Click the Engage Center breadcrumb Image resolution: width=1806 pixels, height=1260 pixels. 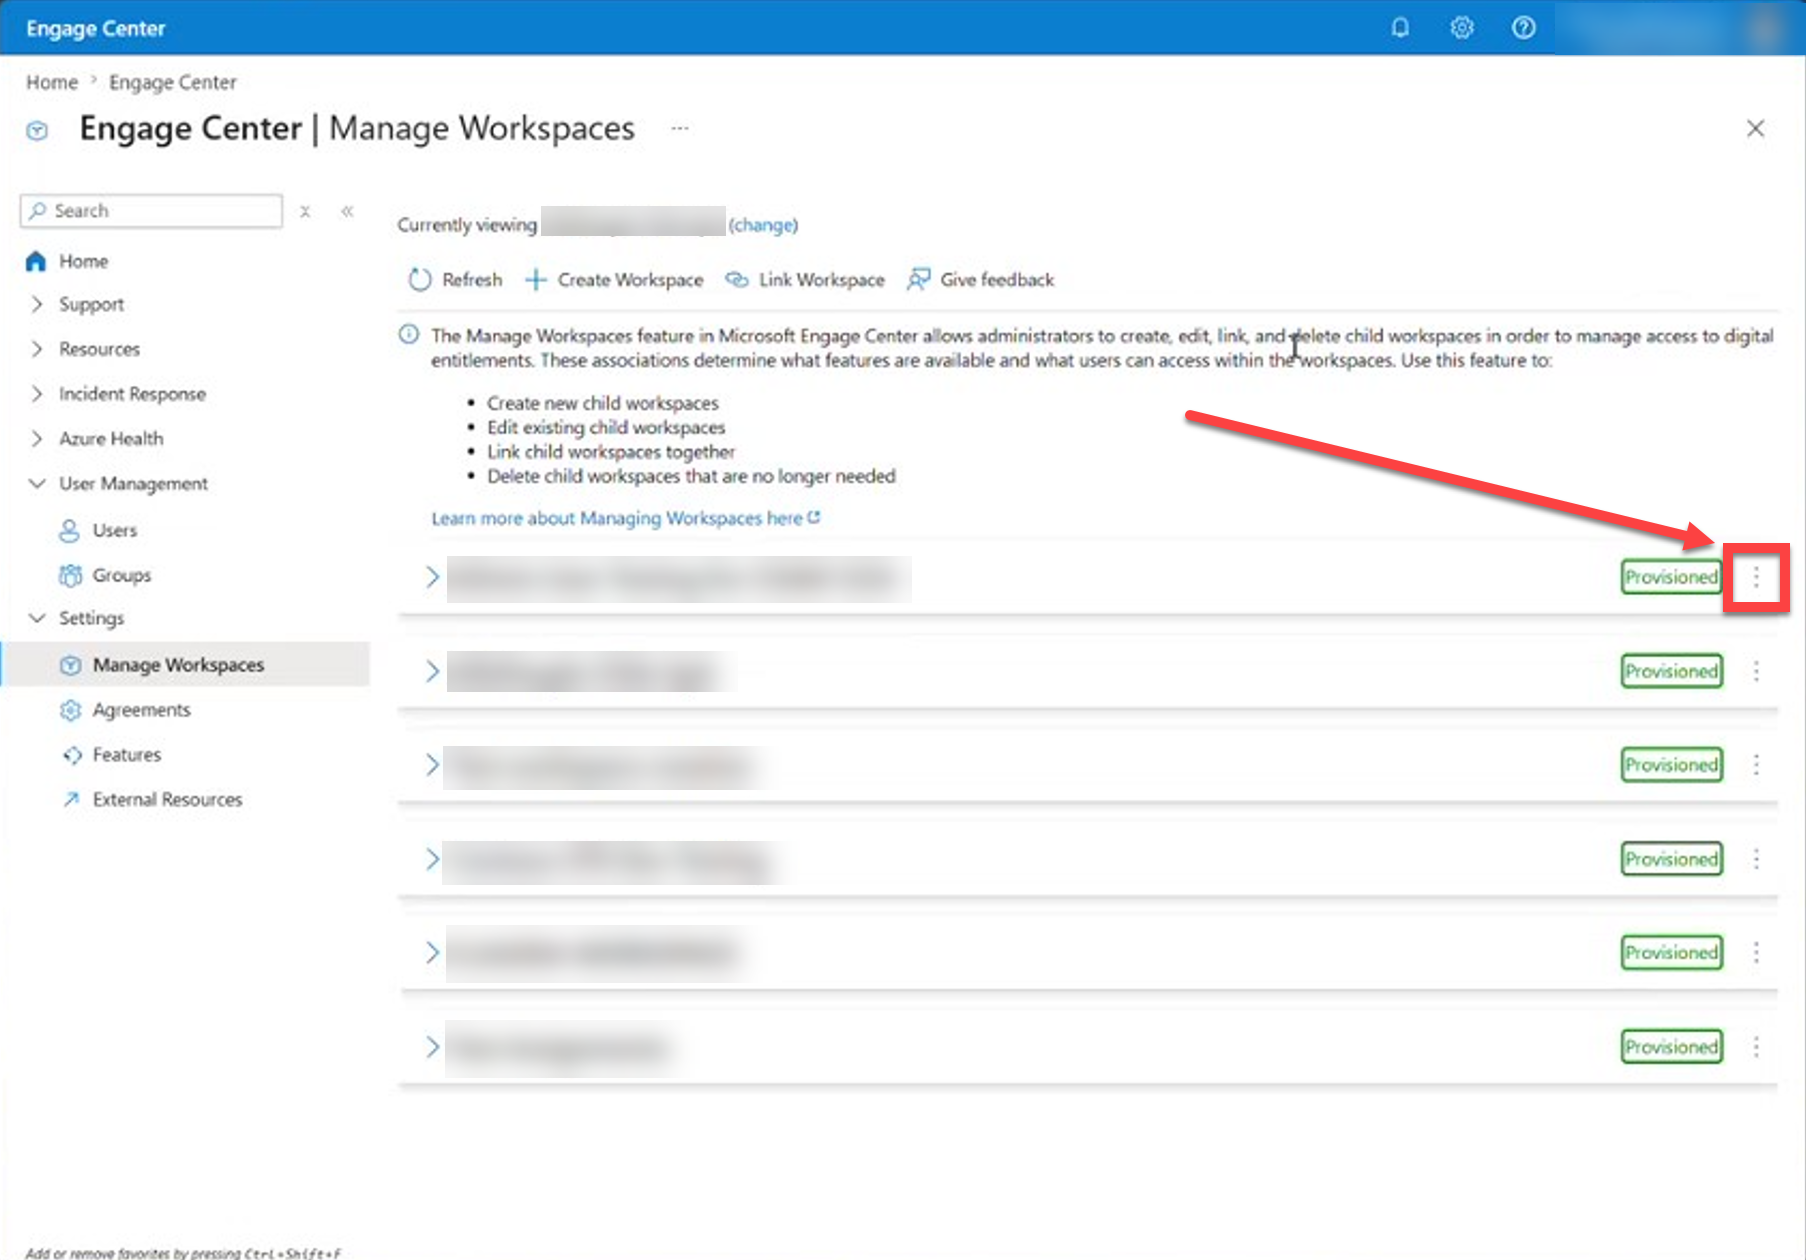click(x=173, y=82)
